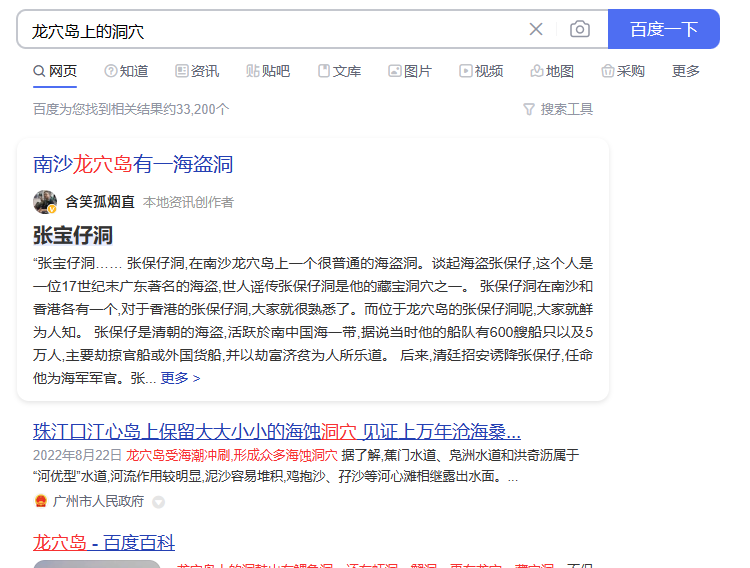The image size is (750, 568).
Task: Click the shopping bag icon in 采购 tab
Action: coord(607,71)
